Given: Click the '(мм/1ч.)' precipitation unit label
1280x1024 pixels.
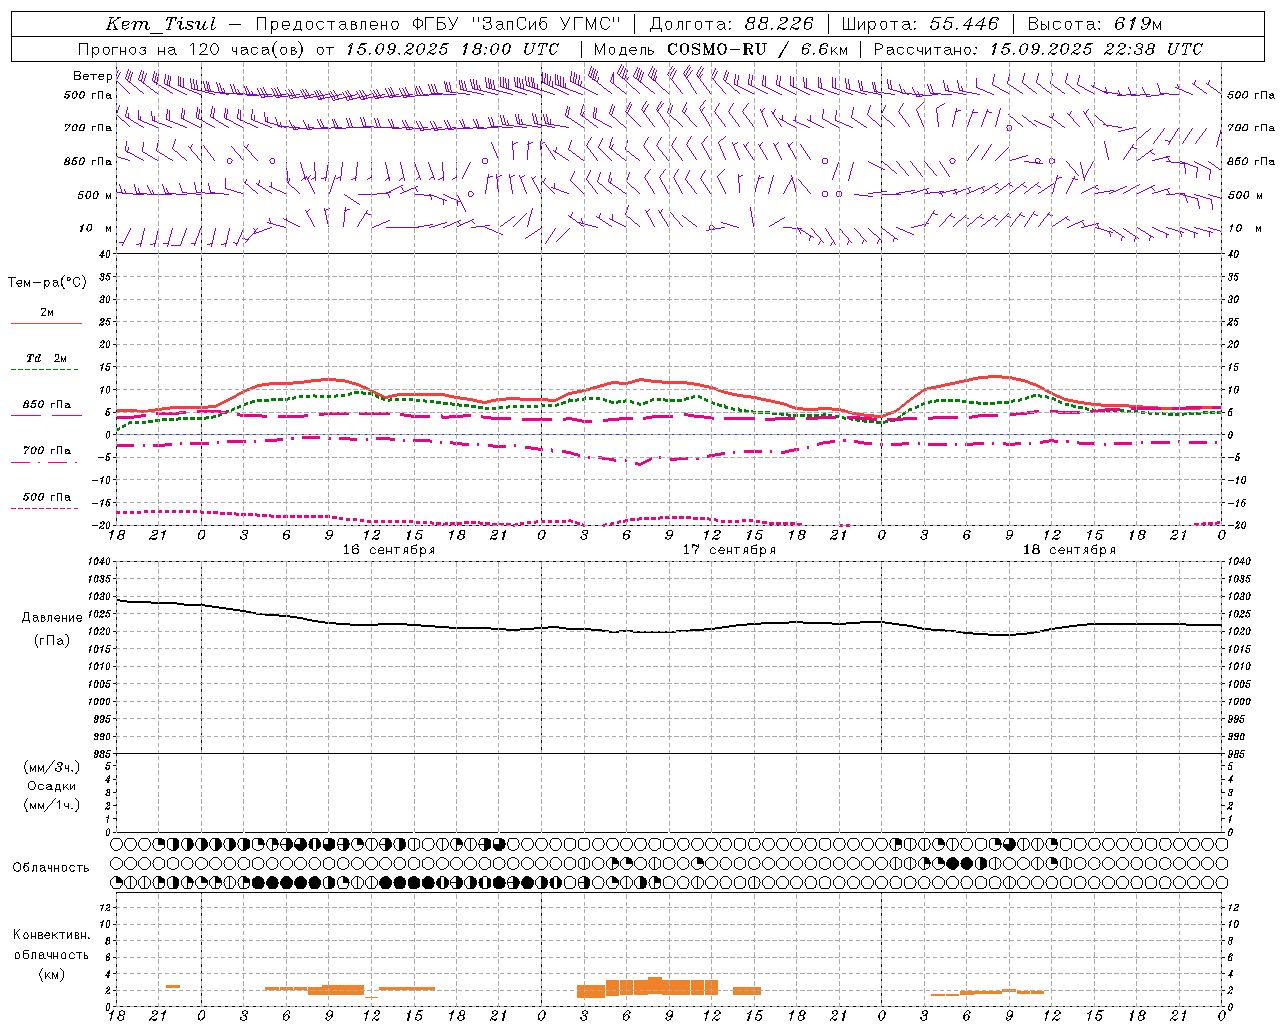Looking at the screenshot, I should [x=52, y=805].
